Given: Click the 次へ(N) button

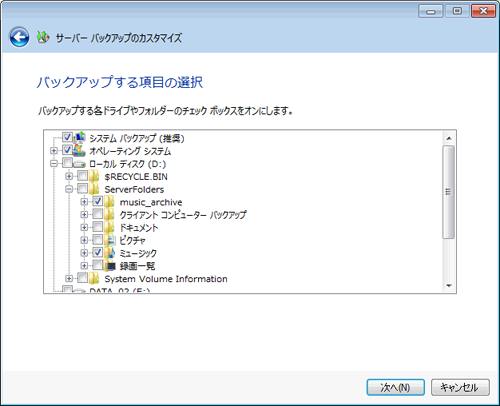Looking at the screenshot, I should (396, 387).
